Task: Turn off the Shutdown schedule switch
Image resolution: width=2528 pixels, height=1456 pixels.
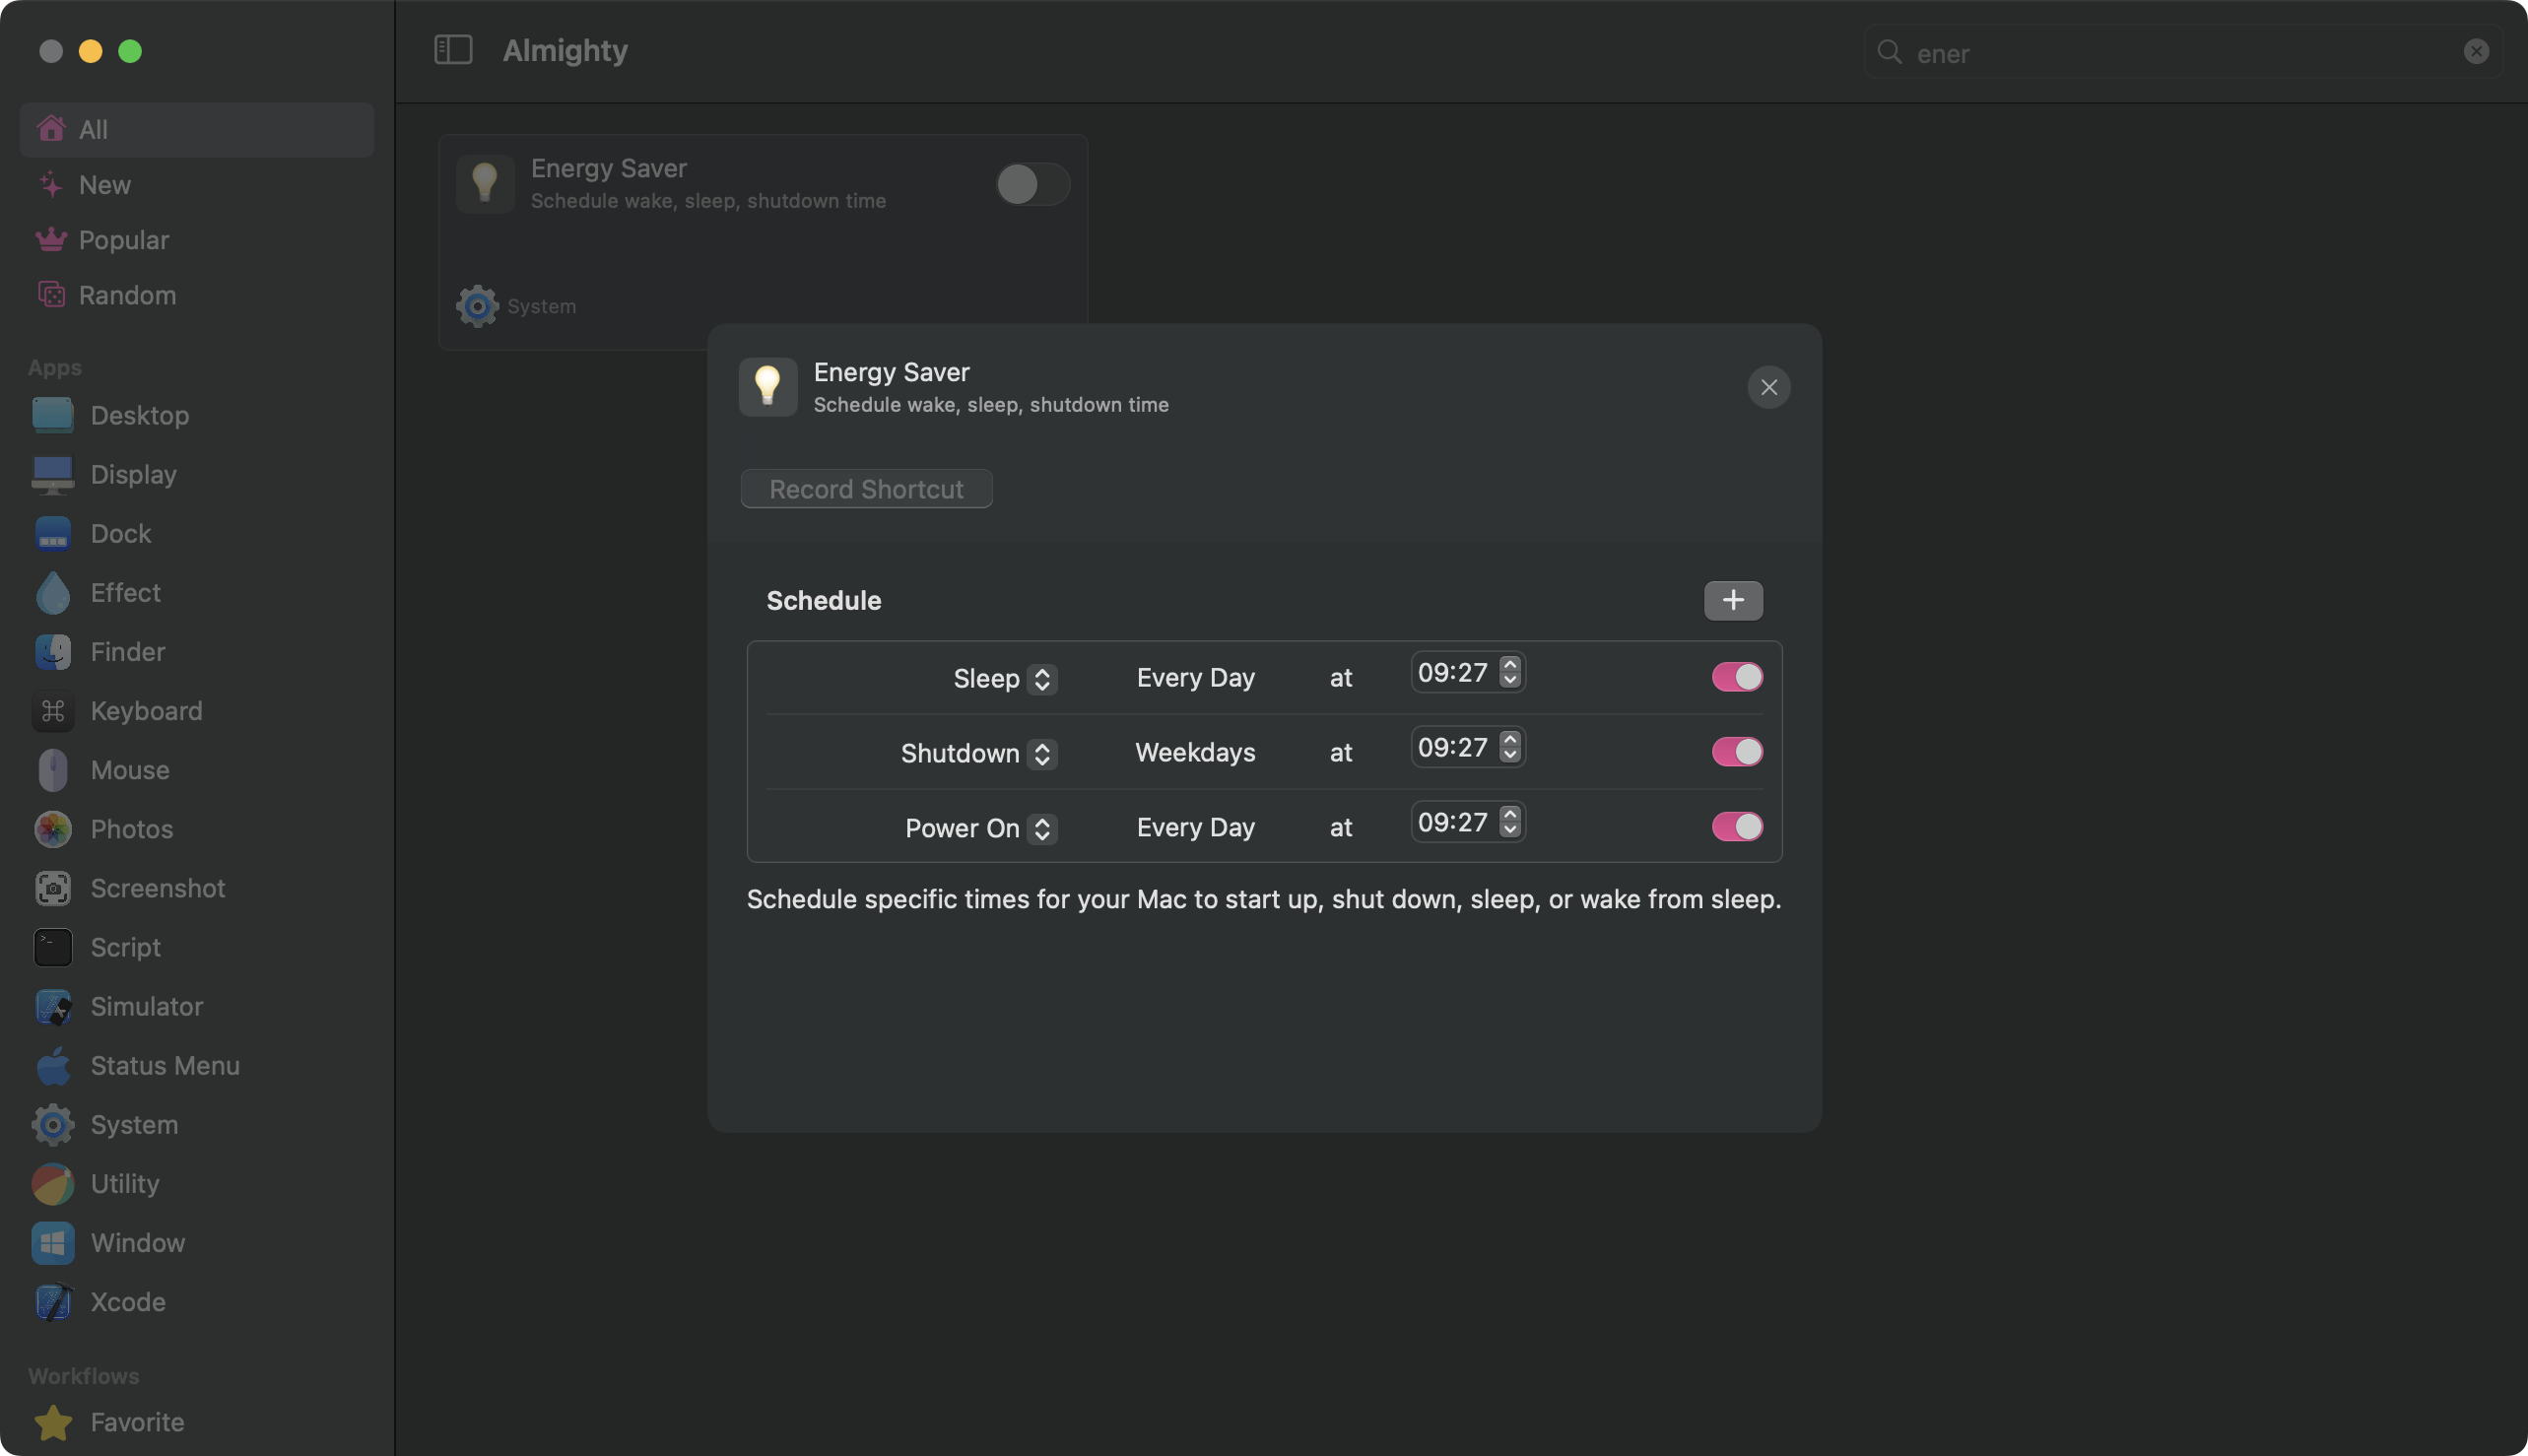Action: (1736, 752)
